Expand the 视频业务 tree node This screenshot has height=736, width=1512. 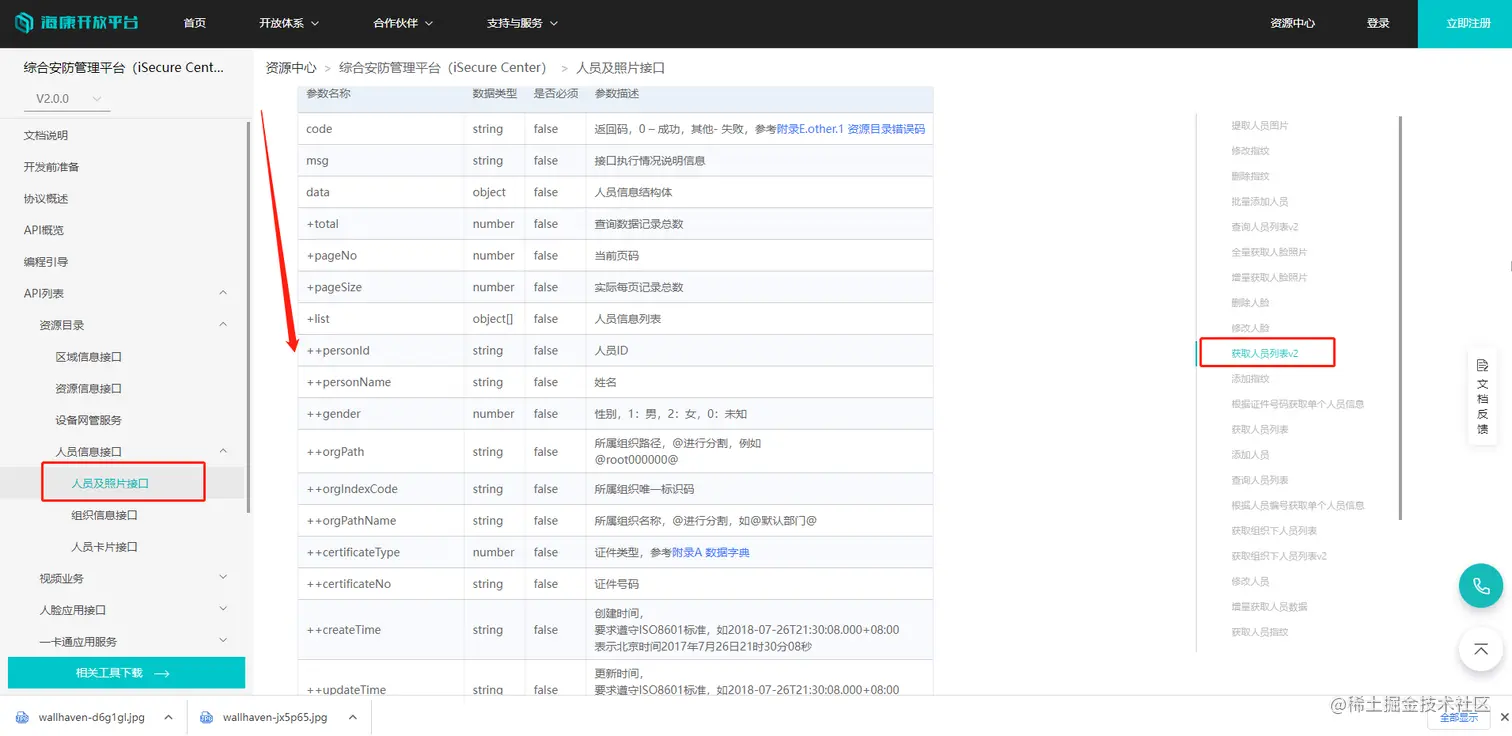[223, 578]
